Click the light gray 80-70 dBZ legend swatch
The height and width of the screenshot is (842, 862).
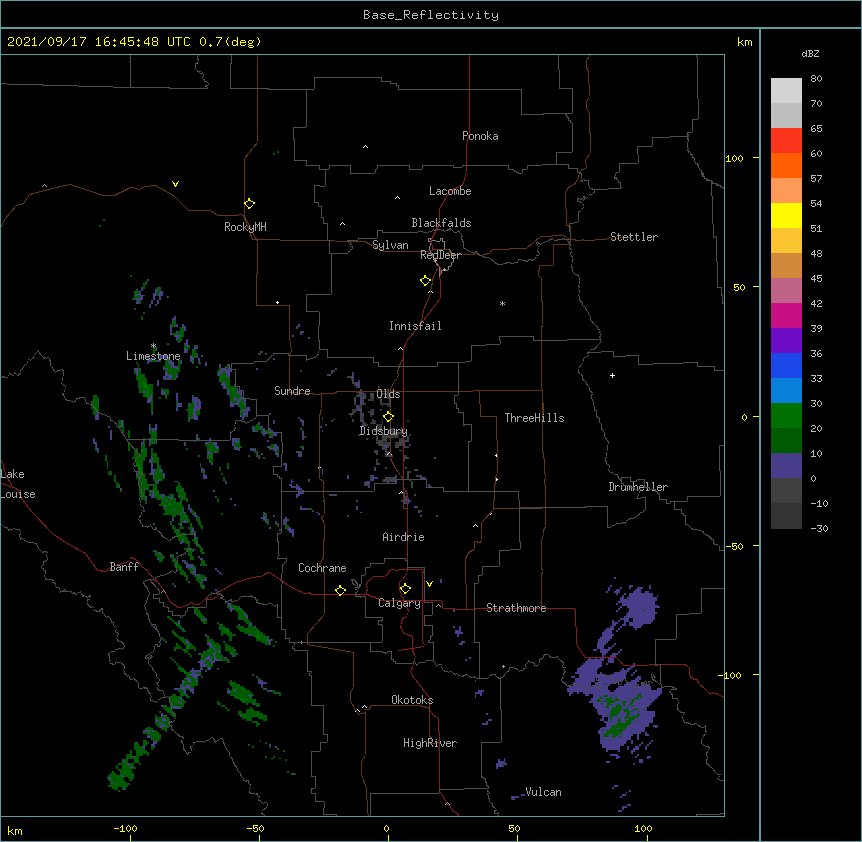coord(786,91)
